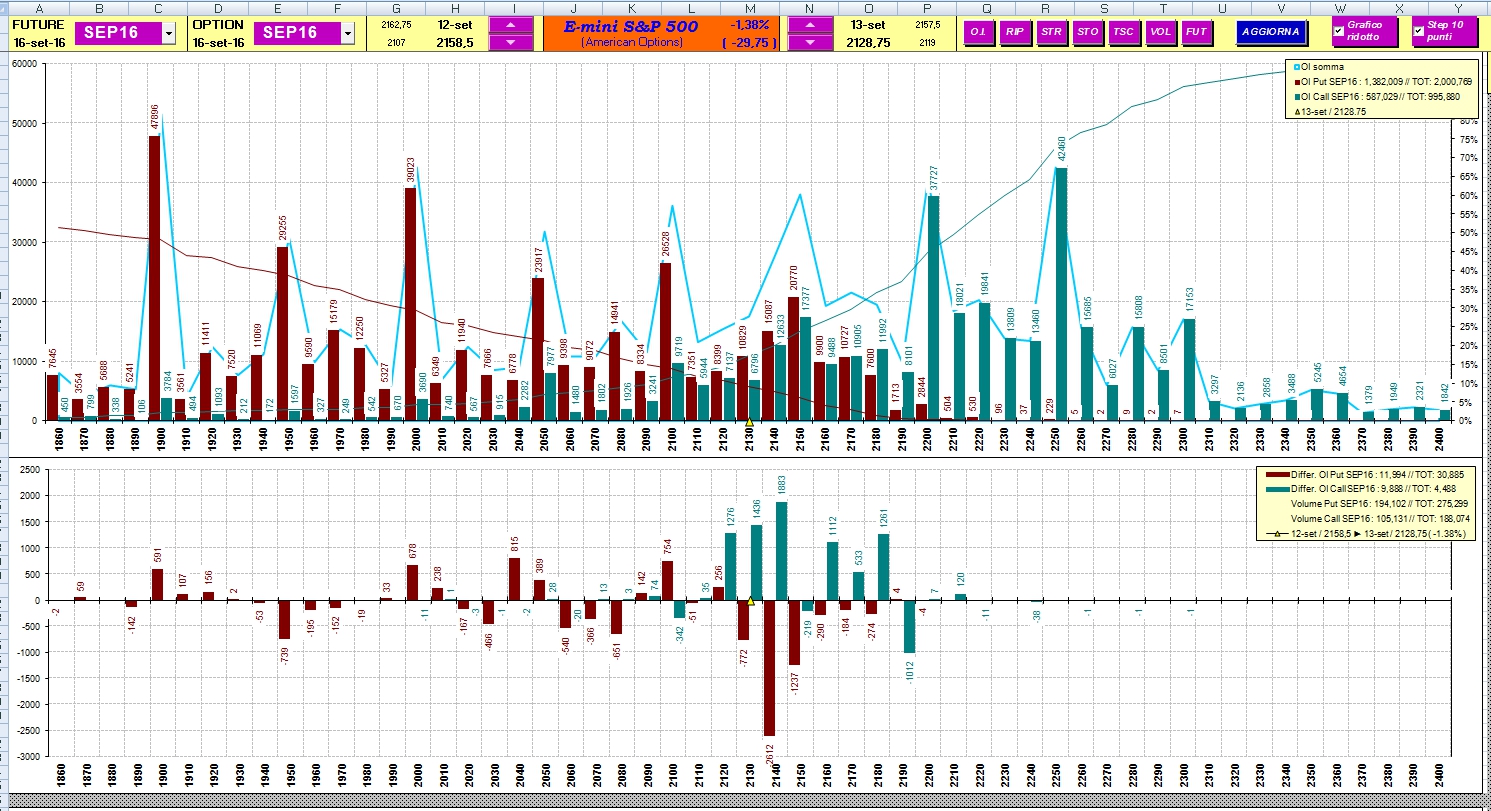Select column header H
The image size is (1491, 811).
tap(456, 8)
